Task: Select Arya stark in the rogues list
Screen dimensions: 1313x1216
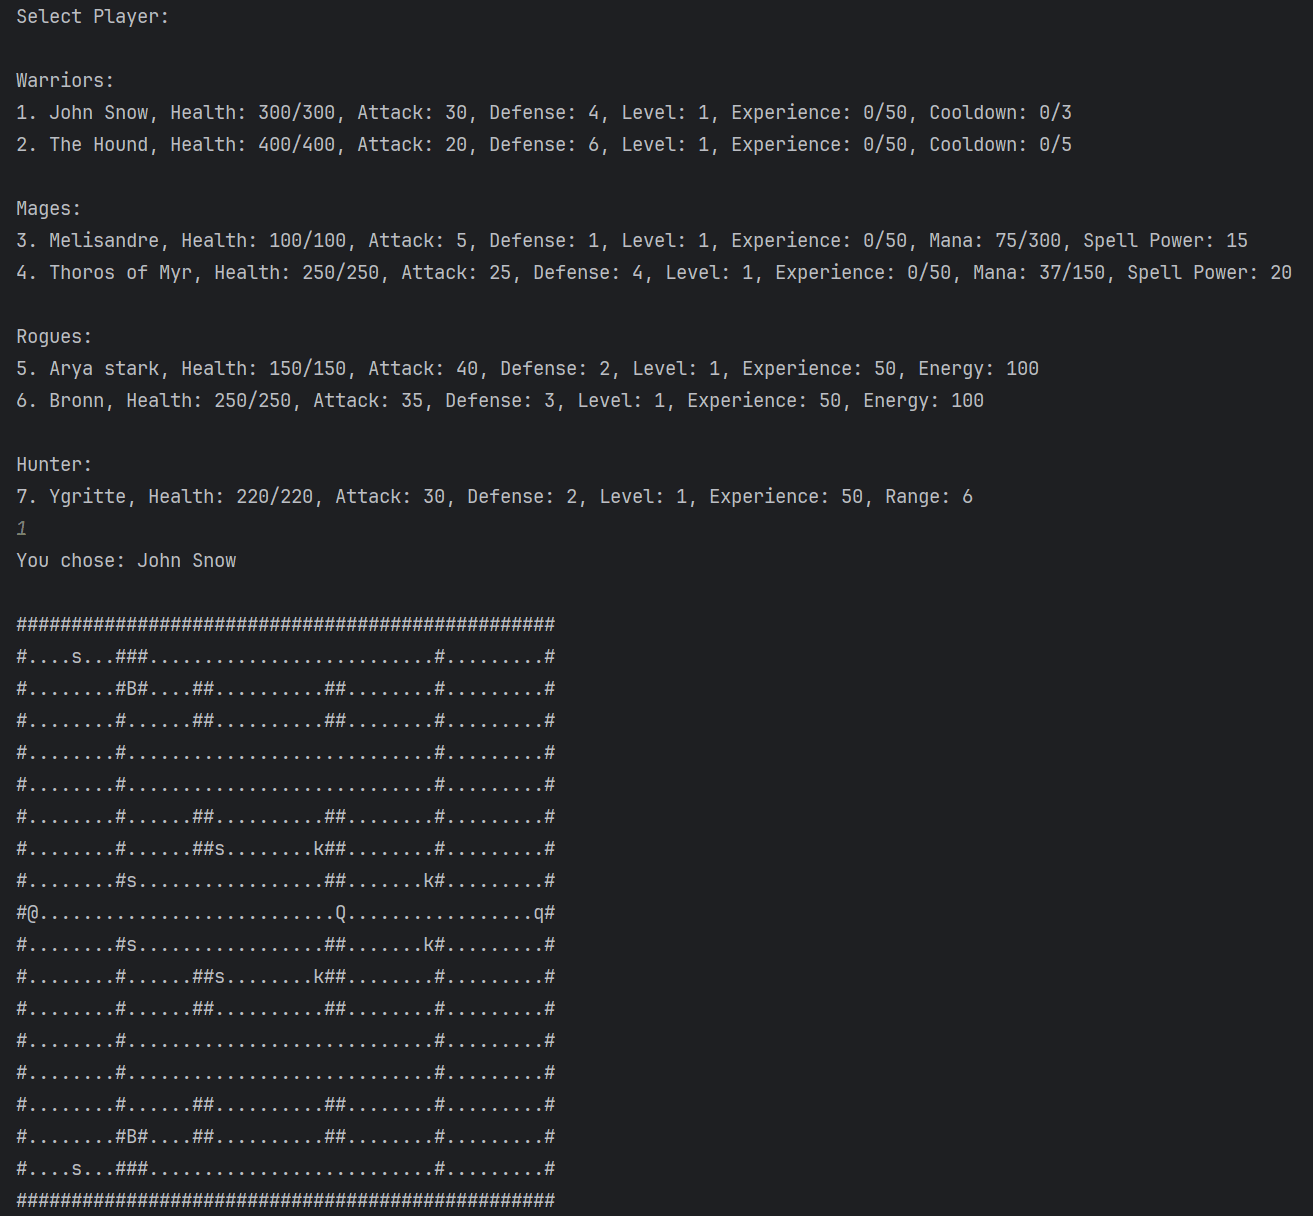Action: pos(104,369)
